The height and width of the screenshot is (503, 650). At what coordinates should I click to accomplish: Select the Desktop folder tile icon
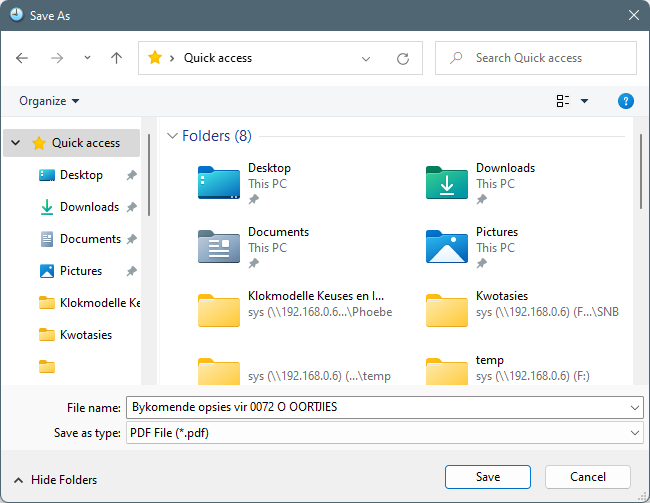click(x=219, y=182)
